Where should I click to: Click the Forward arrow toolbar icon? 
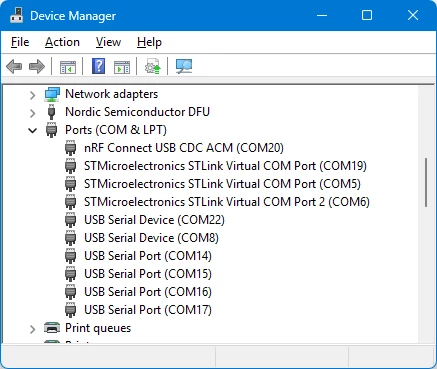click(37, 67)
